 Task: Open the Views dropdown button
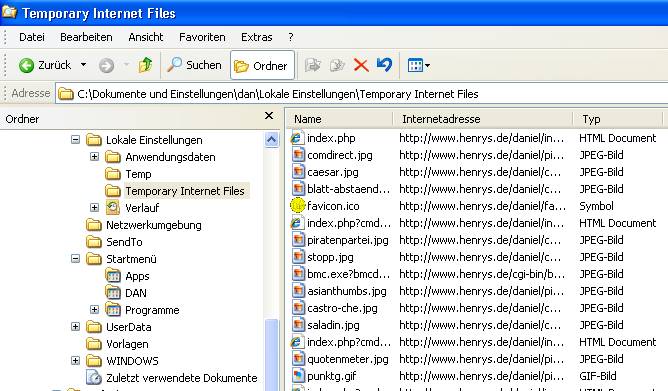pyautogui.click(x=418, y=66)
